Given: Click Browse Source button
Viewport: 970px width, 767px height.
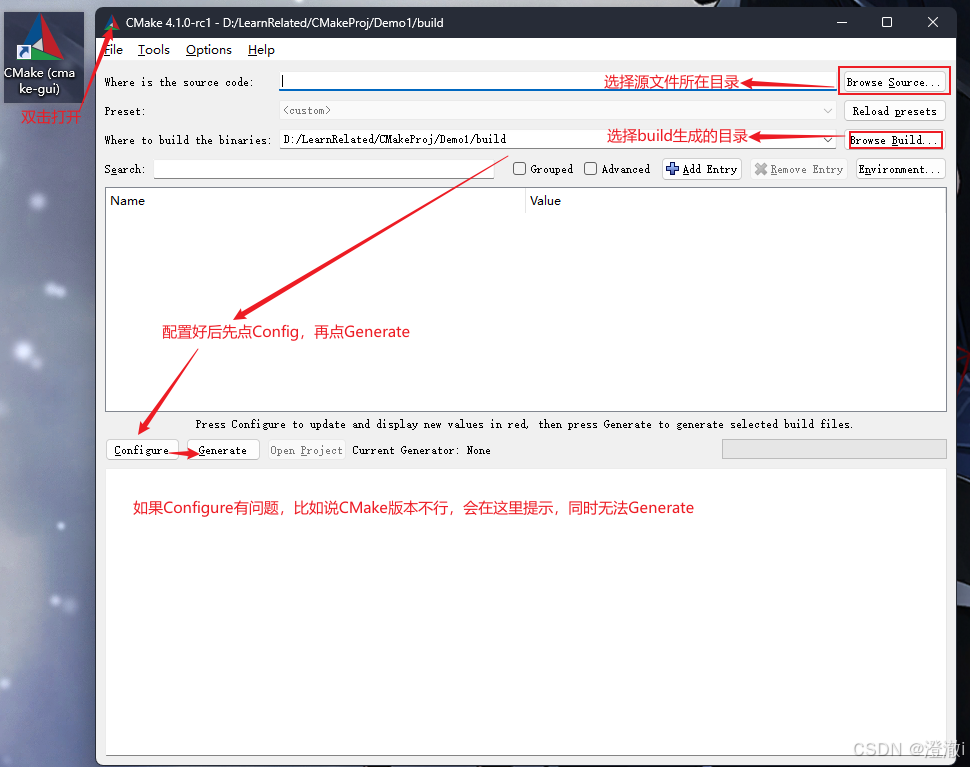Looking at the screenshot, I should click(x=894, y=82).
